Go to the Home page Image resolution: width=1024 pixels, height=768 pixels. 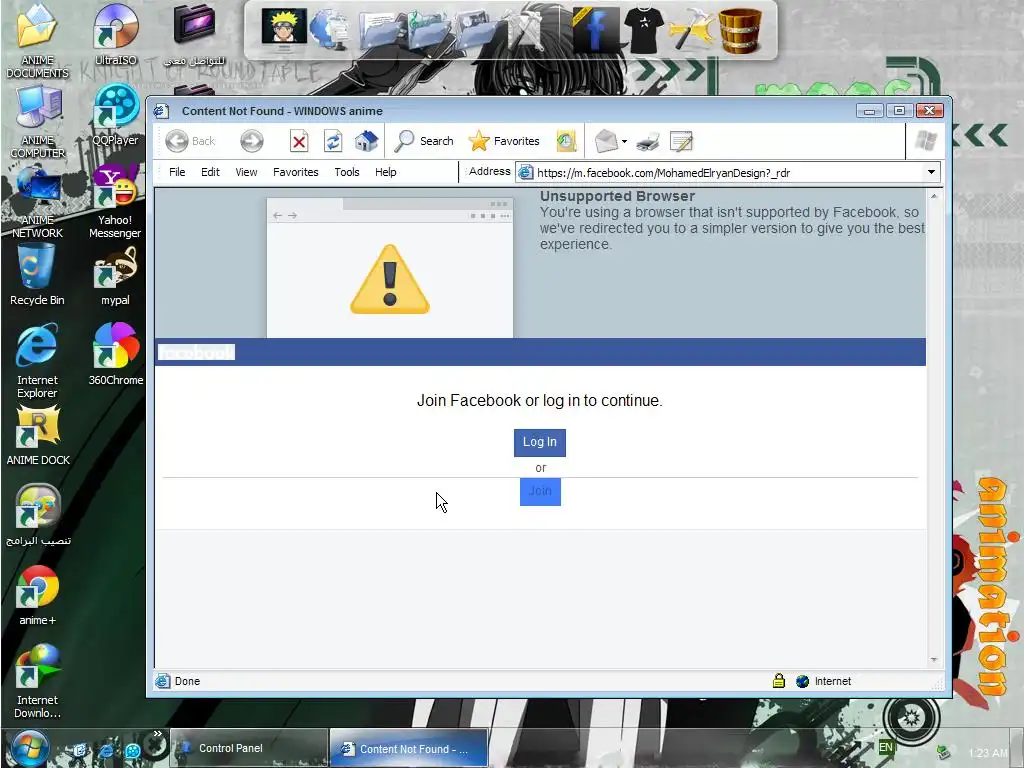click(x=366, y=141)
